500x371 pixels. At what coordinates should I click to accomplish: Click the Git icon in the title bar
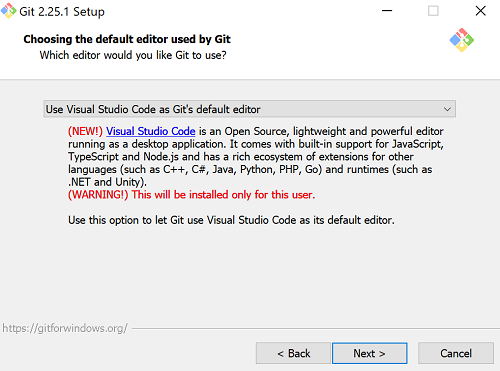click(x=8, y=10)
